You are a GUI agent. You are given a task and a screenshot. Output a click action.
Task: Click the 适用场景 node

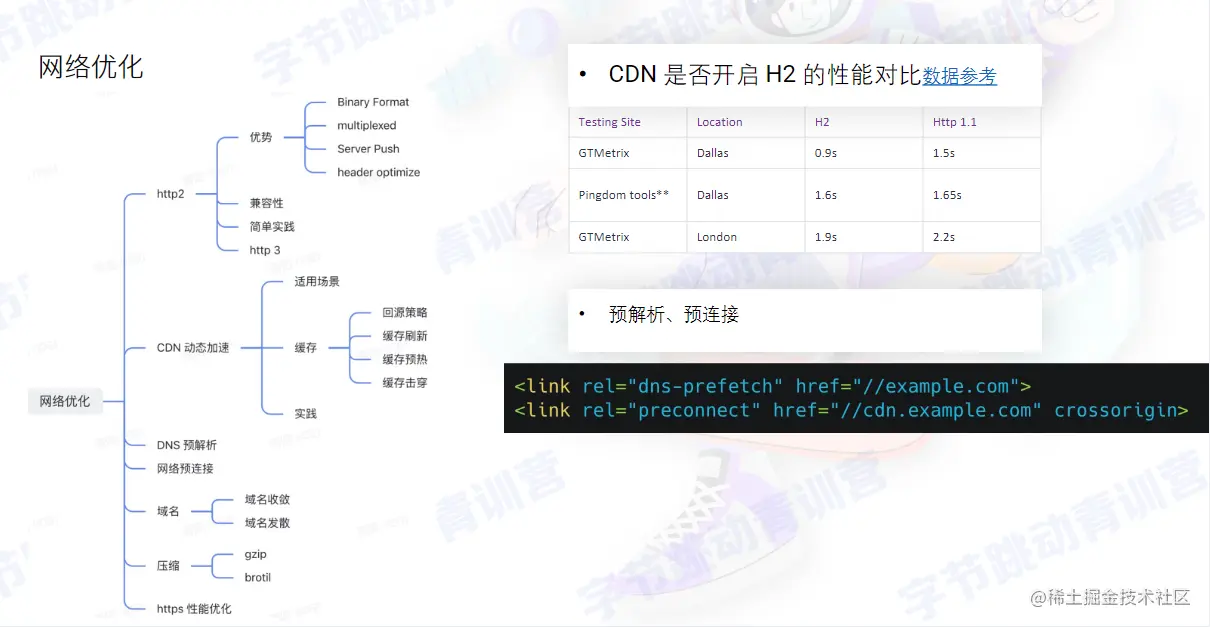click(317, 281)
